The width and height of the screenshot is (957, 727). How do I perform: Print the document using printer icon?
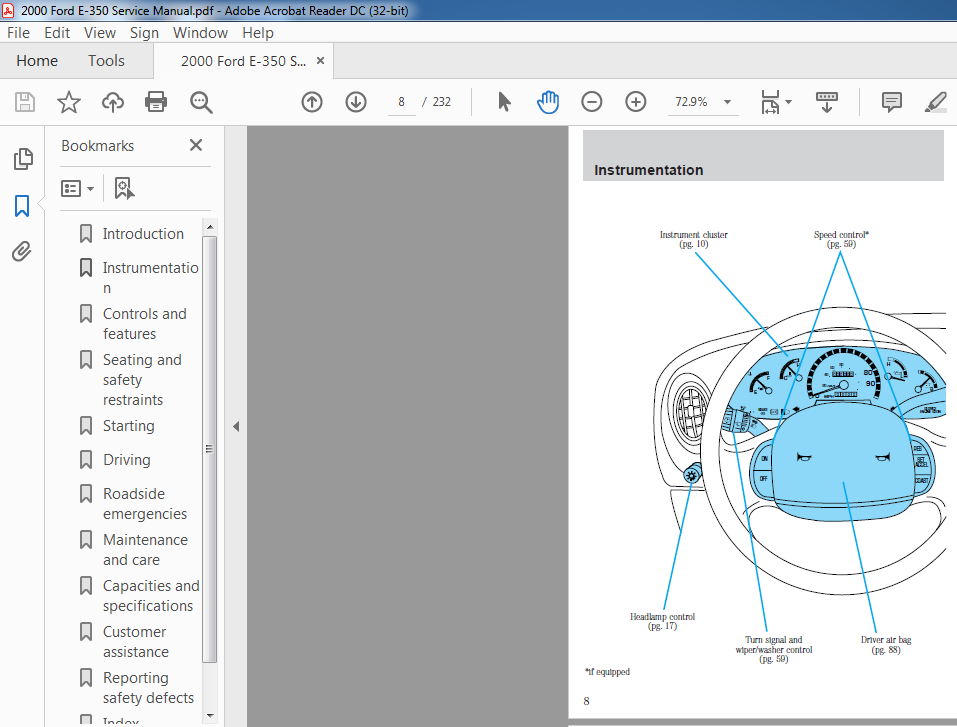coord(156,102)
